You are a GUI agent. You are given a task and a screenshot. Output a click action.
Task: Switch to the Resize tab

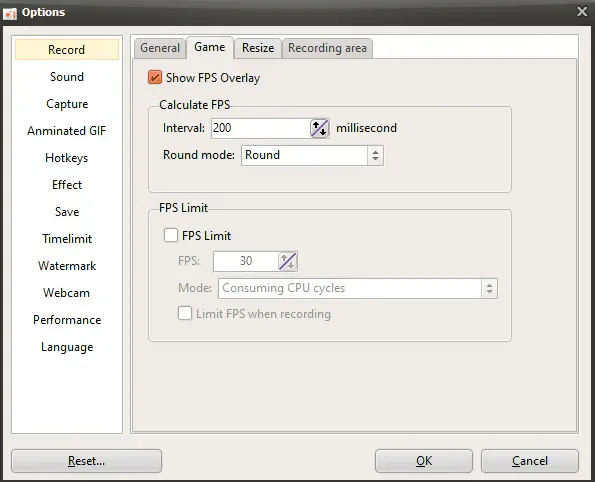(258, 48)
